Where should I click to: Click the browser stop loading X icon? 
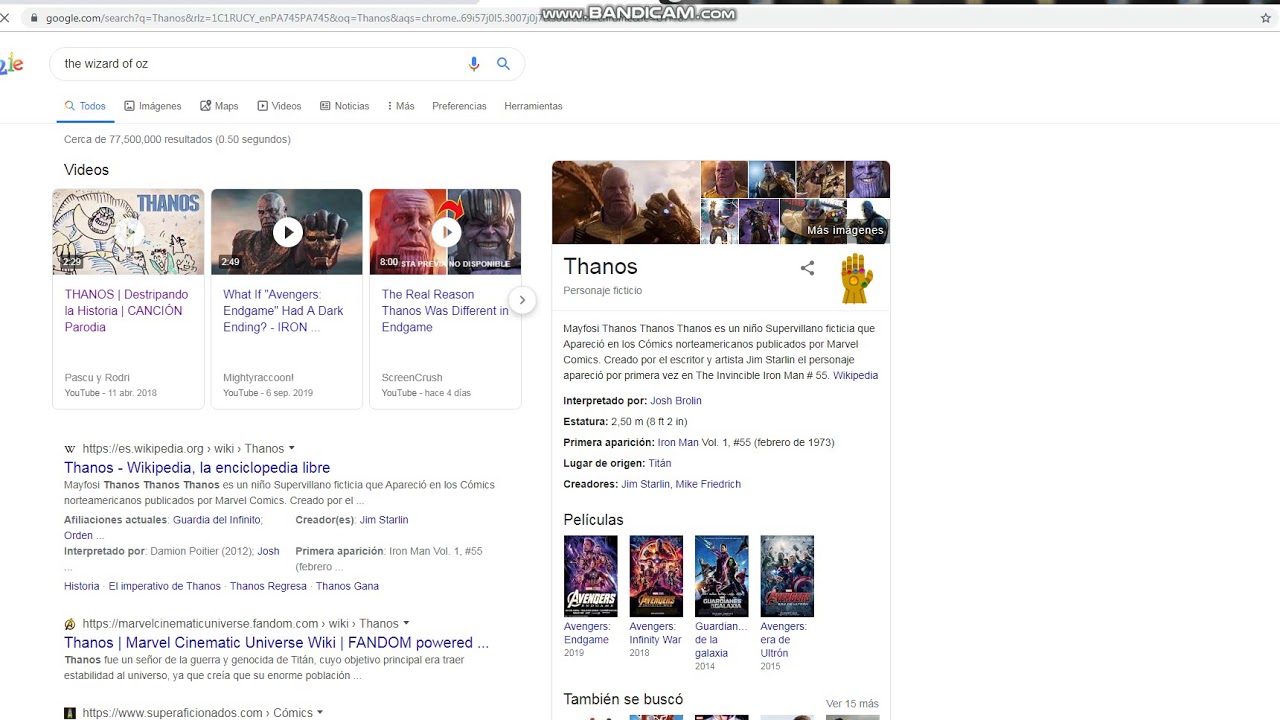tap(5, 18)
